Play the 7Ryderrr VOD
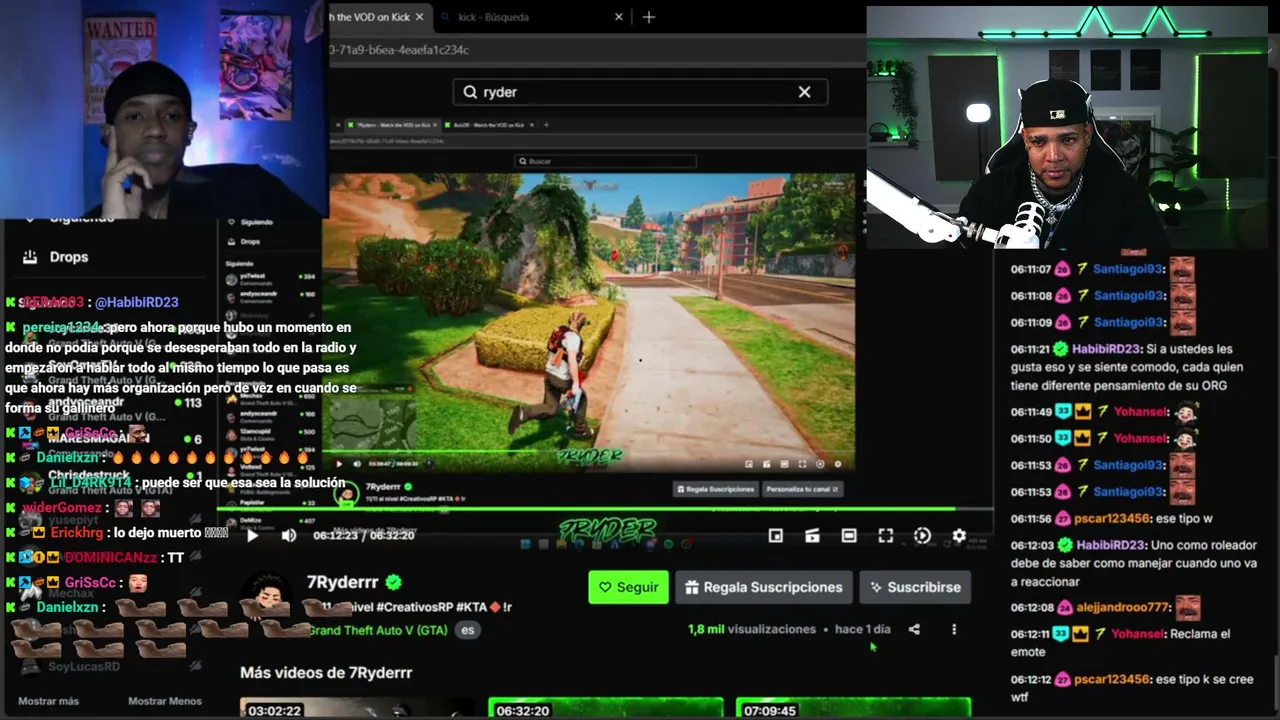The image size is (1280, 720). coord(252,536)
